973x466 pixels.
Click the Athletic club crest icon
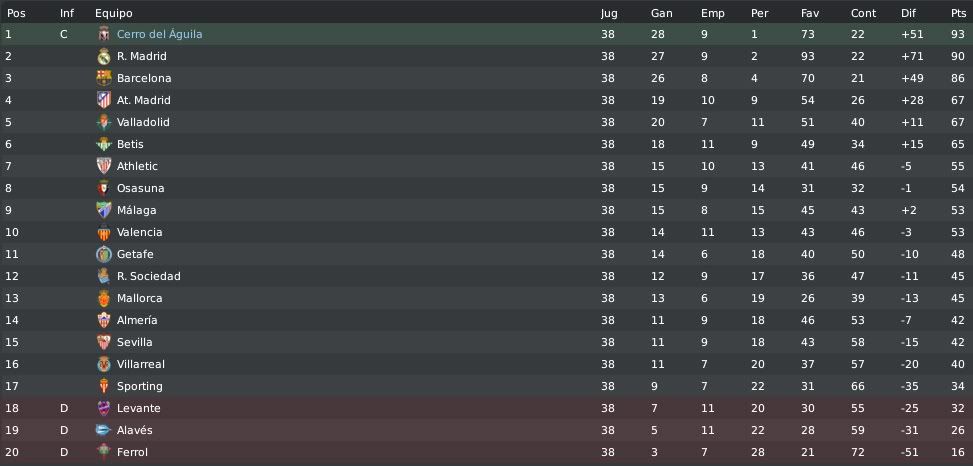click(104, 166)
